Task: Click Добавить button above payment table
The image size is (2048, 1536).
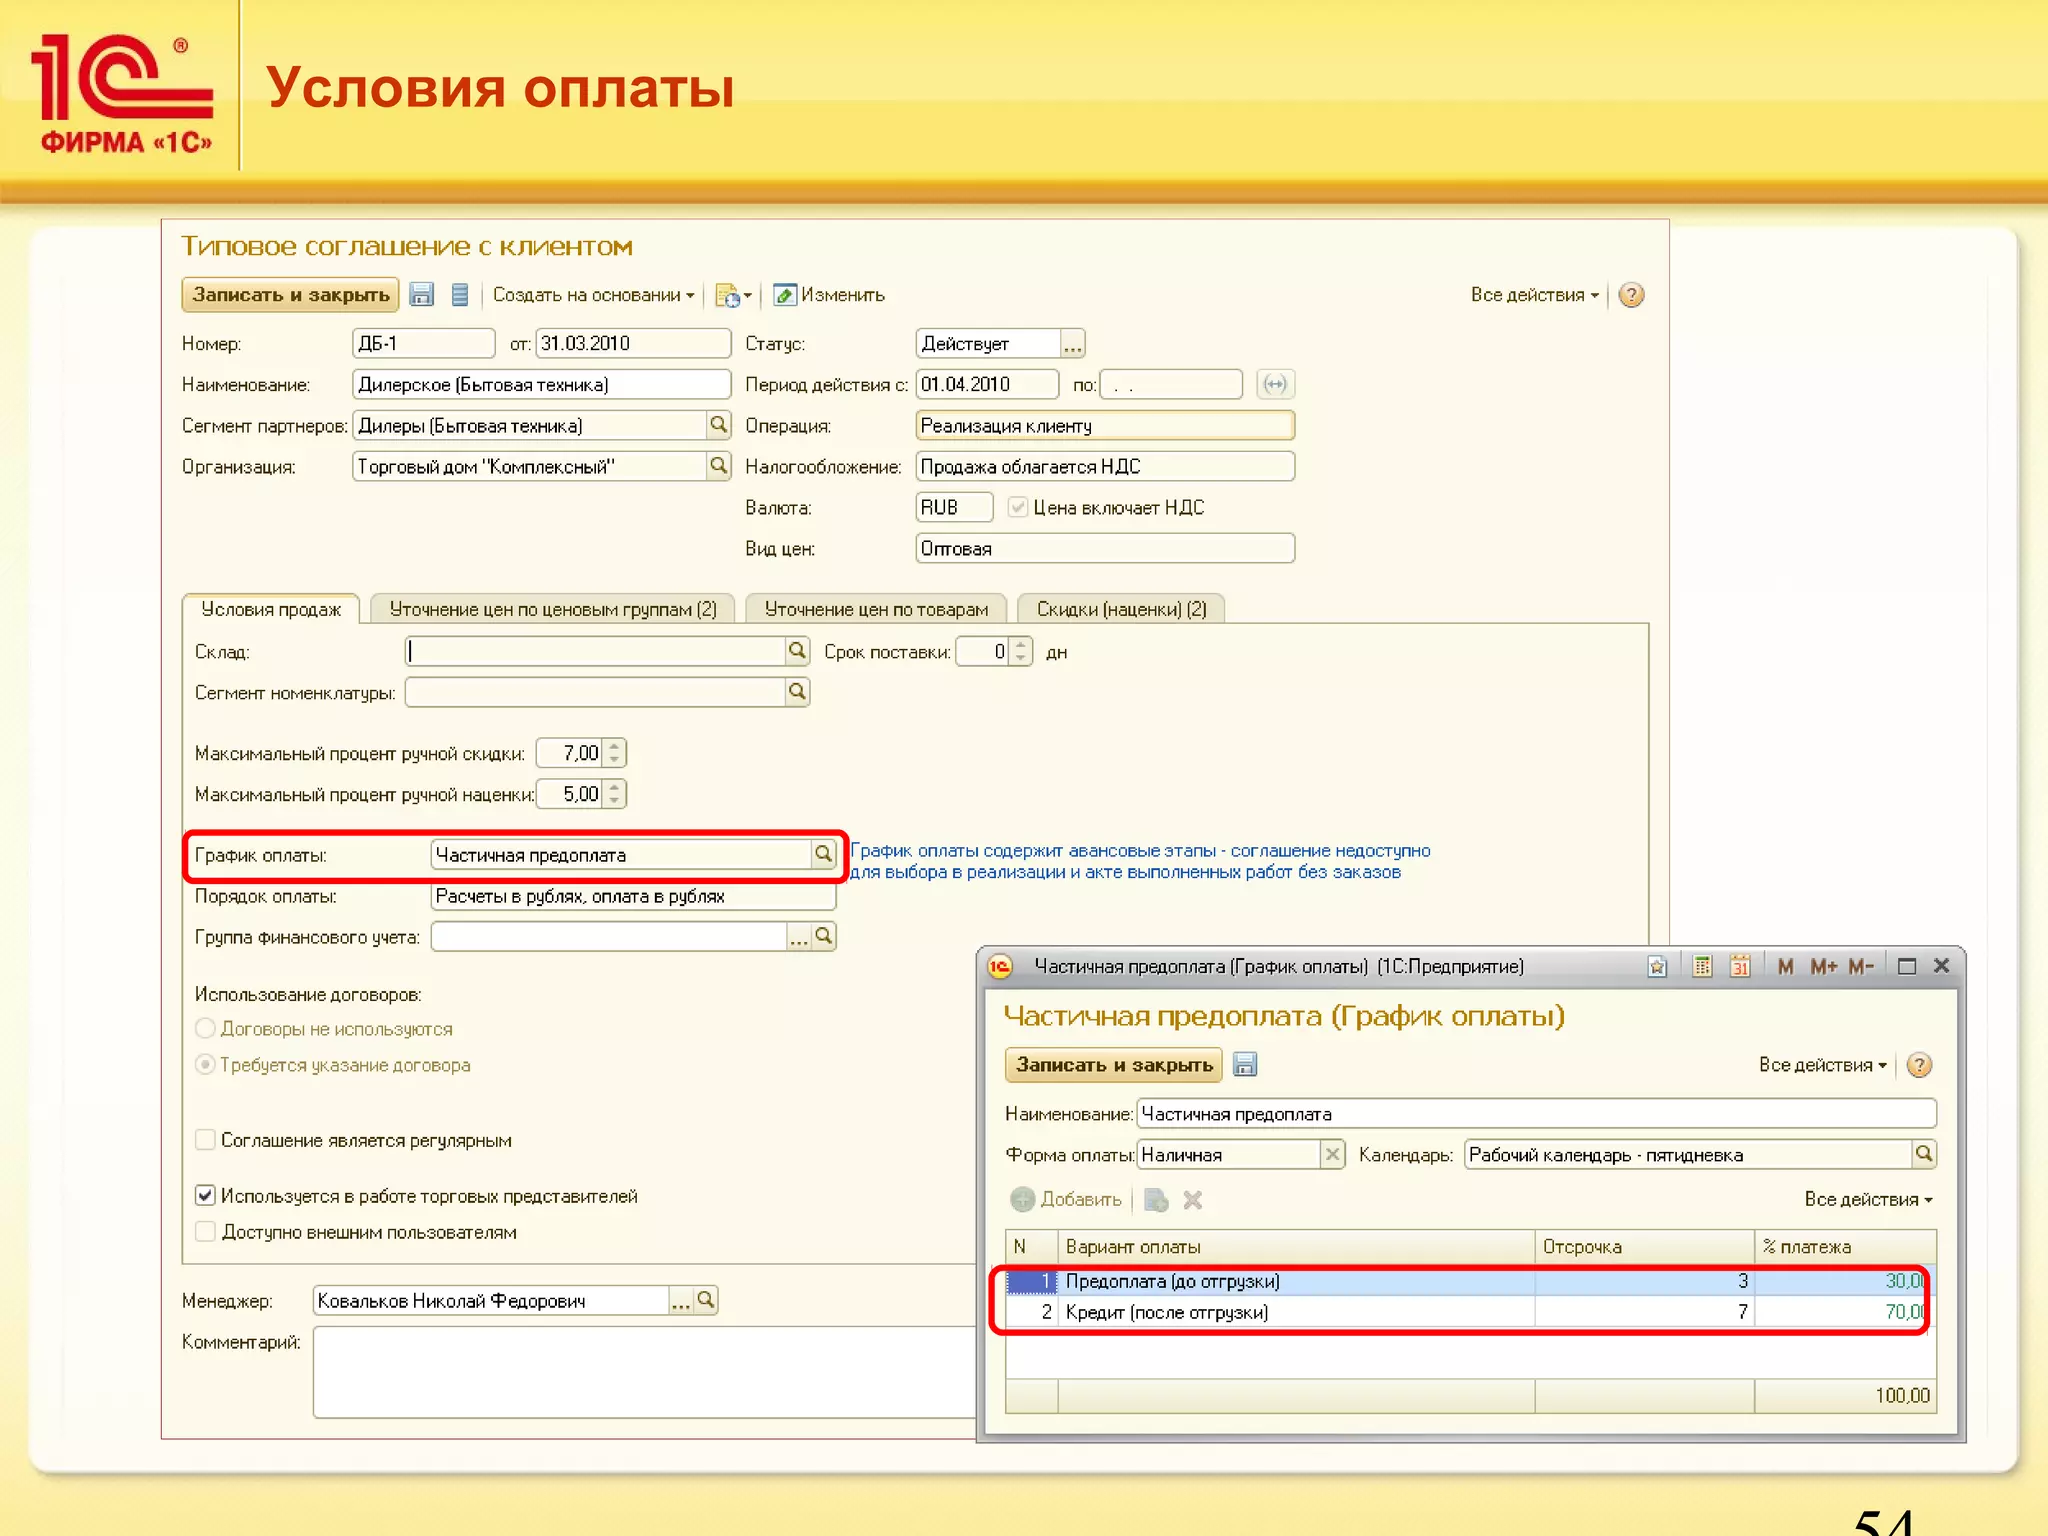Action: pos(1066,1199)
